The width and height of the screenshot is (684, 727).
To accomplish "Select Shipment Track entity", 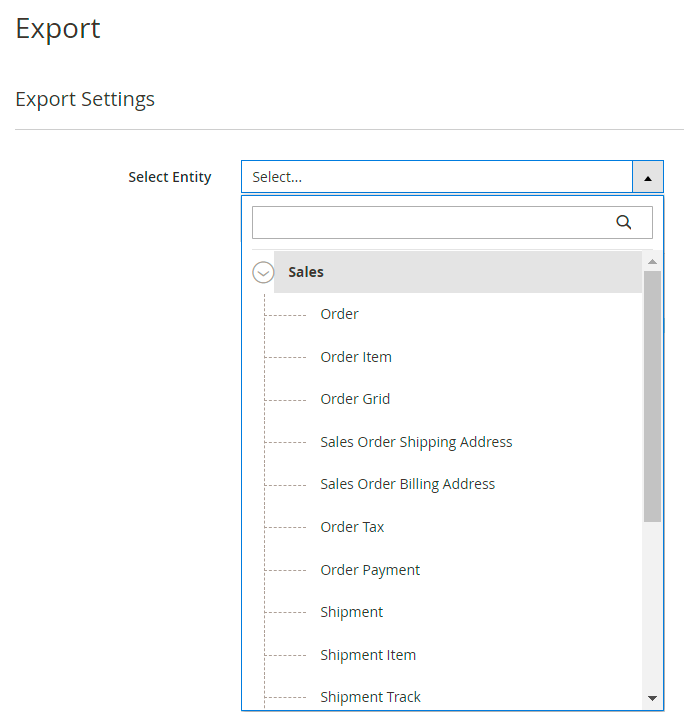I will click(370, 697).
